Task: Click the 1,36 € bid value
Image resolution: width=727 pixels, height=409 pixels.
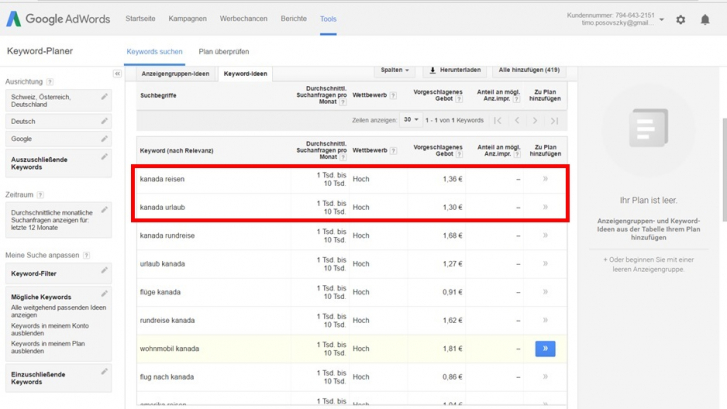Action: point(452,179)
